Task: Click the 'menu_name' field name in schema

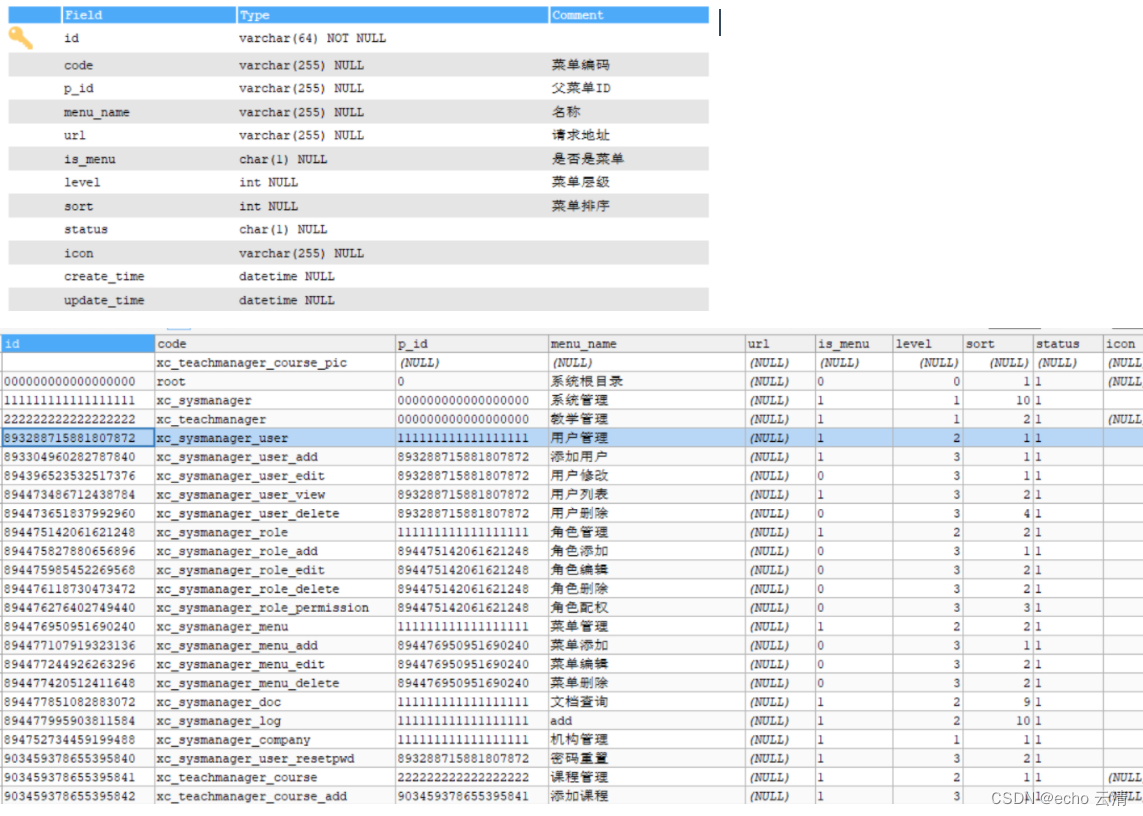Action: coord(96,112)
